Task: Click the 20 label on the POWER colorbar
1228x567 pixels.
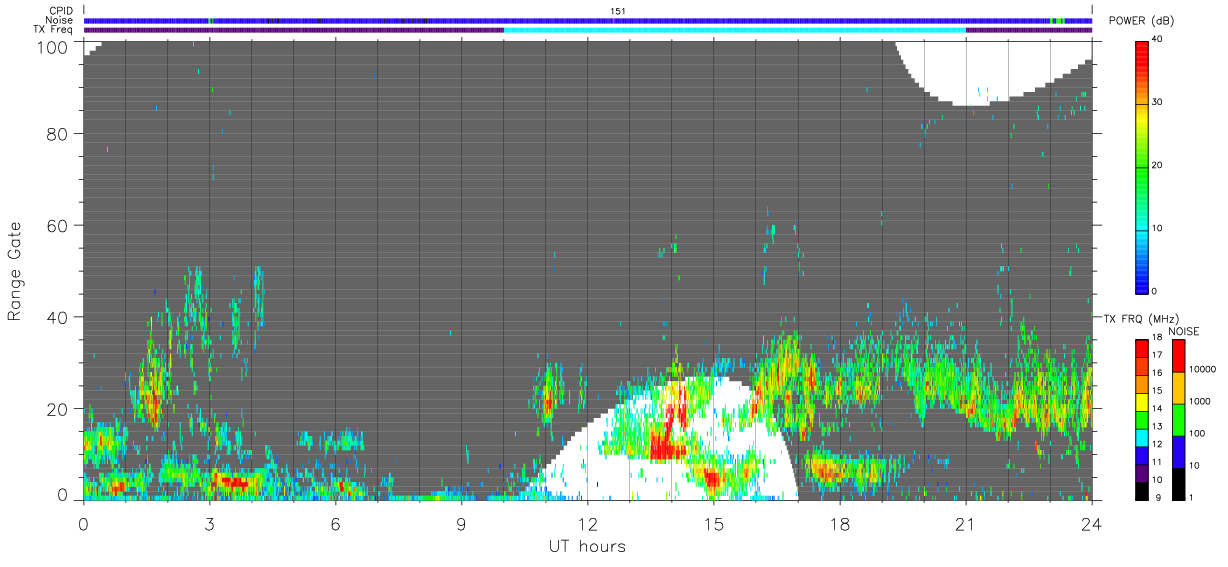Action: coord(1158,165)
